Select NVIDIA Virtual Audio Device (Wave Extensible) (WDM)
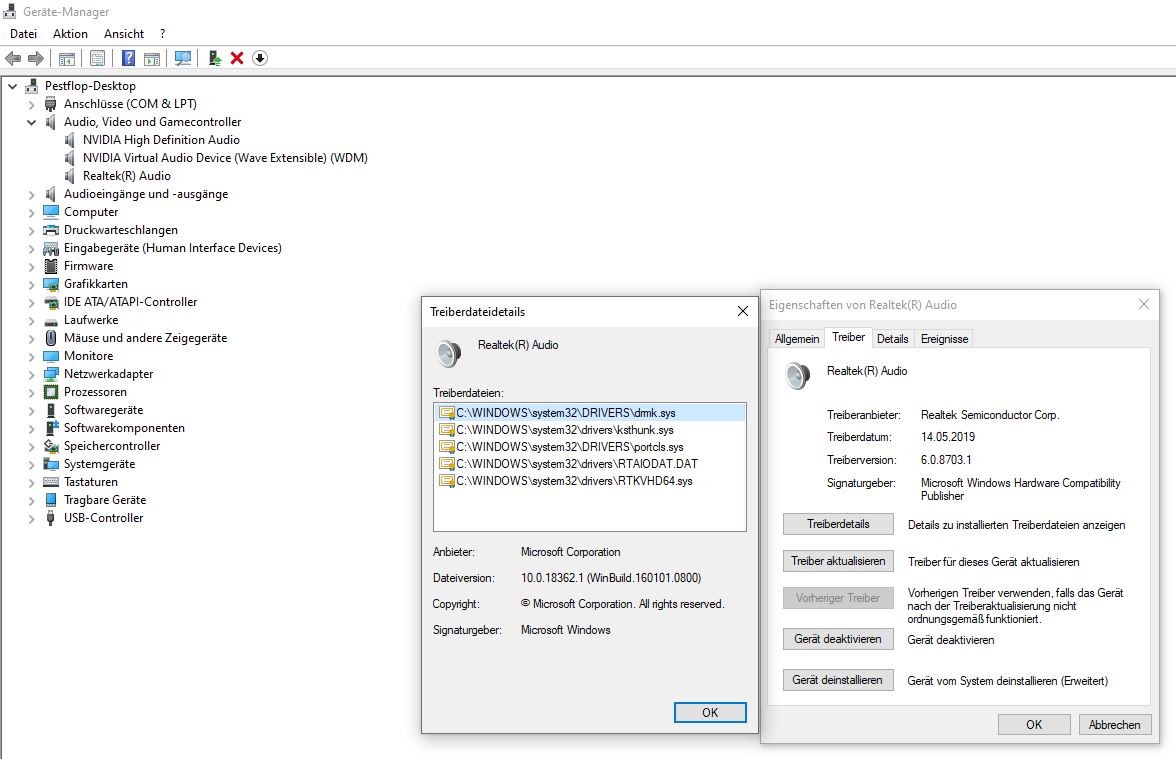 [225, 158]
